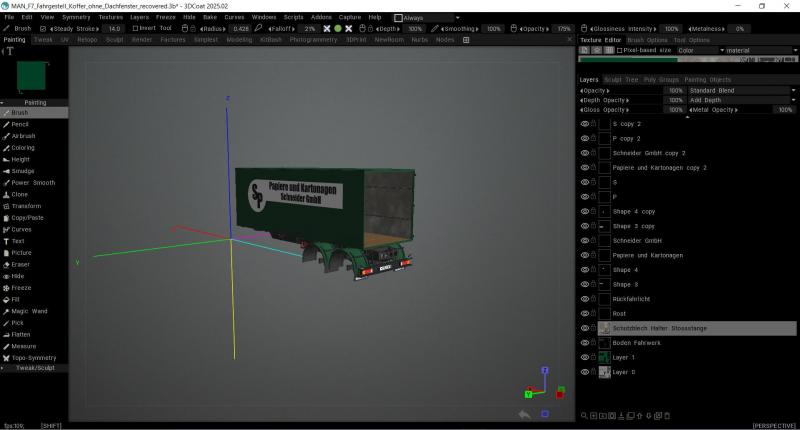Select the Magic Wand tool
This screenshot has width=800, height=430.
coord(29,311)
